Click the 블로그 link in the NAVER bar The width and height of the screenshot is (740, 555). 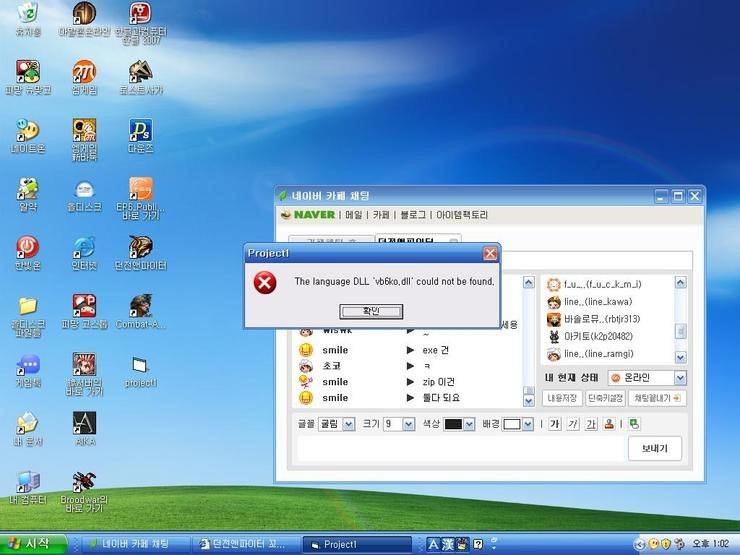(x=412, y=215)
